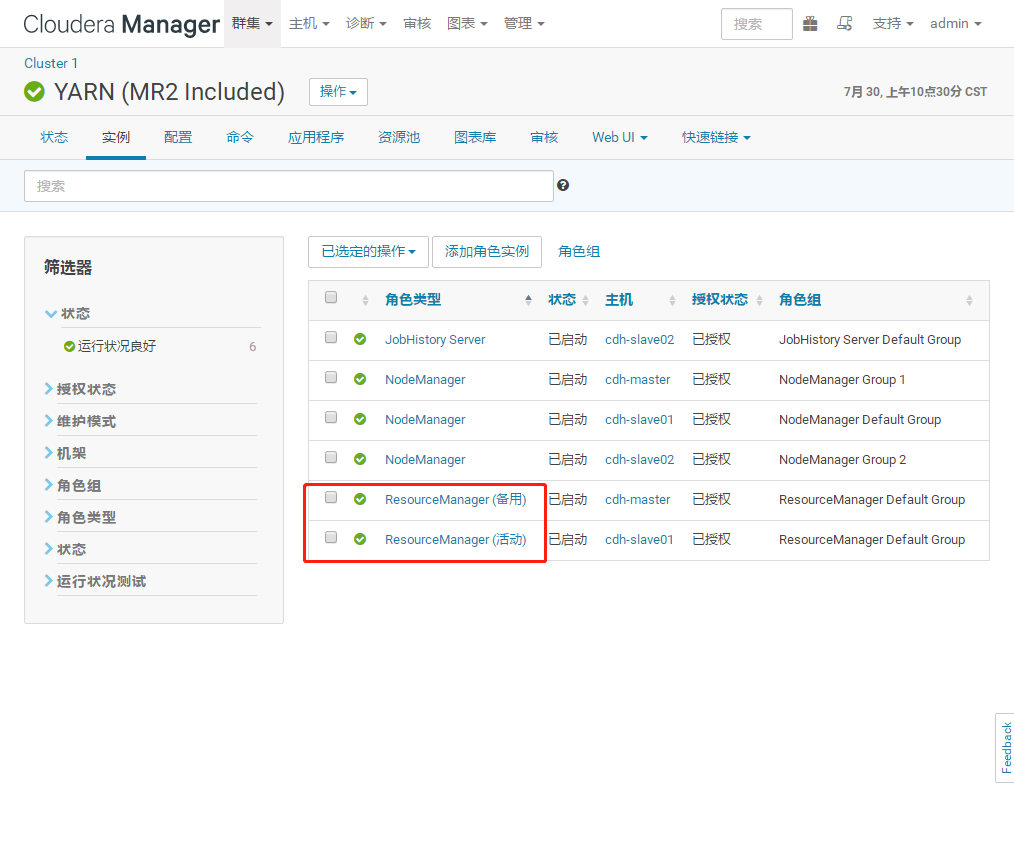Sort by health icon column arrows
Viewport: 1014px width, 860px height.
tap(365, 300)
